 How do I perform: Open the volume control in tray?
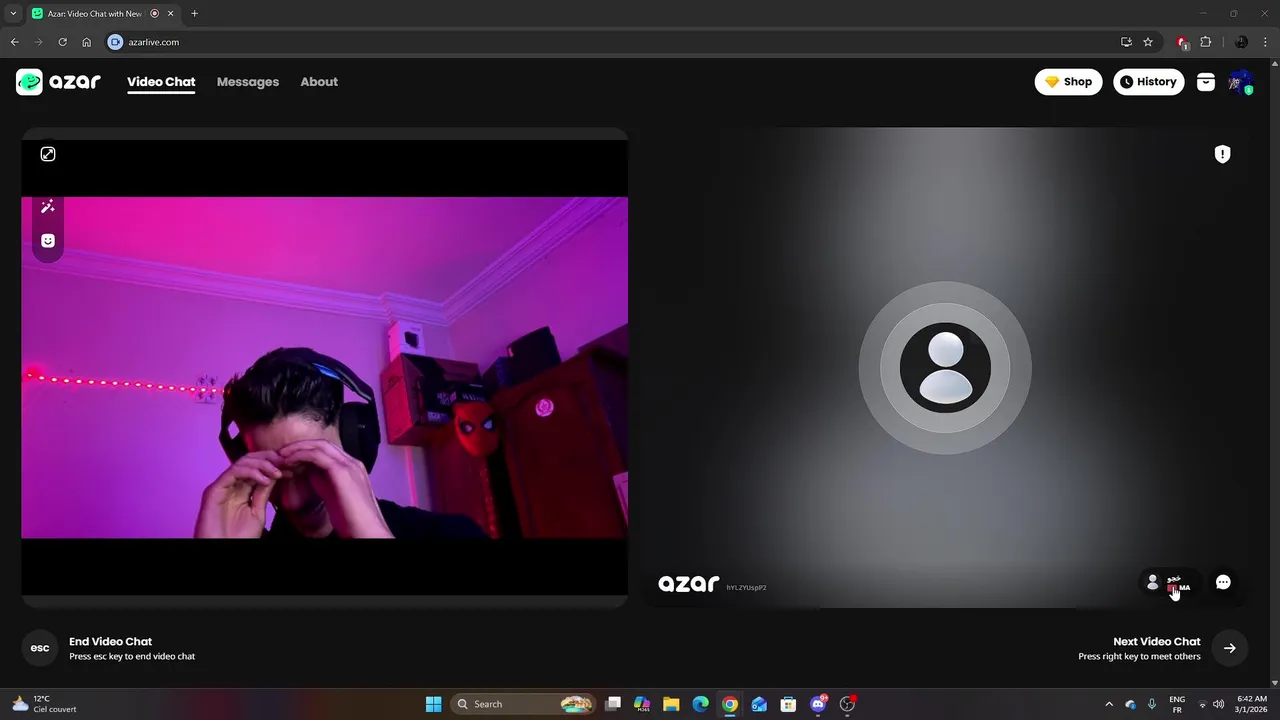pos(1218,704)
